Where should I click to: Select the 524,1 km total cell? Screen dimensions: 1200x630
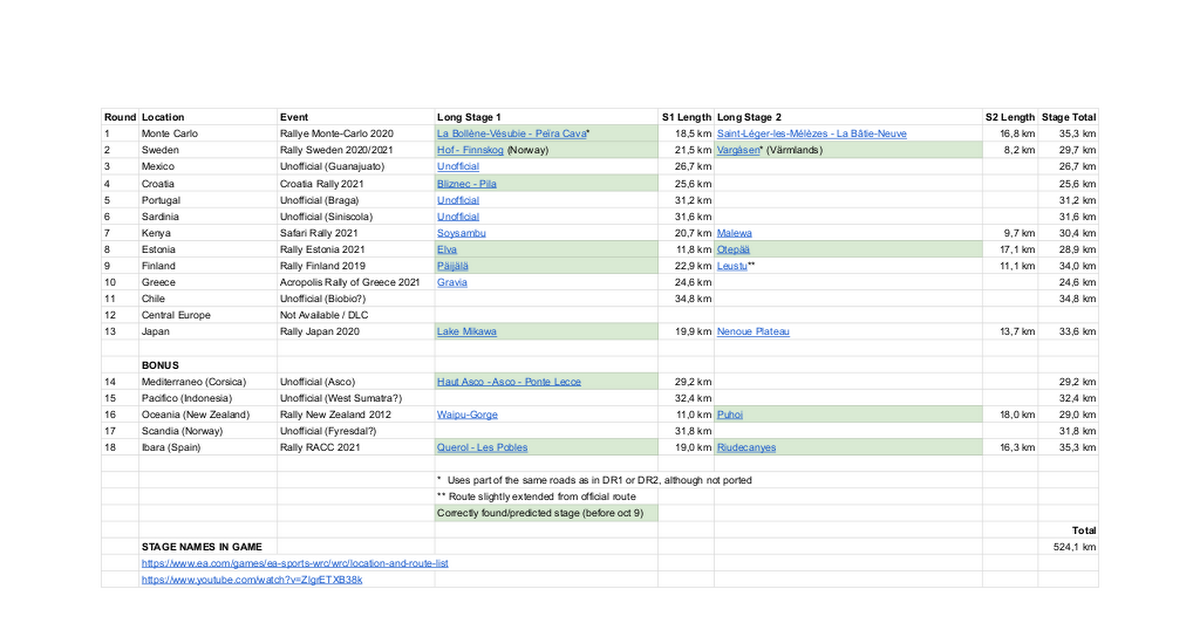click(x=1068, y=547)
